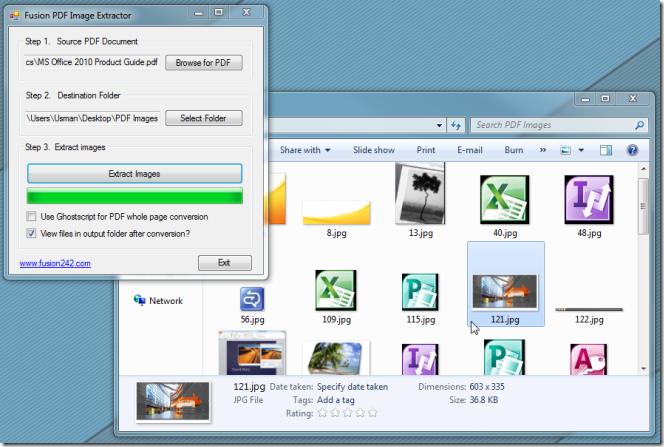
Task: Open the view options dropdown arrow
Action: [581, 150]
